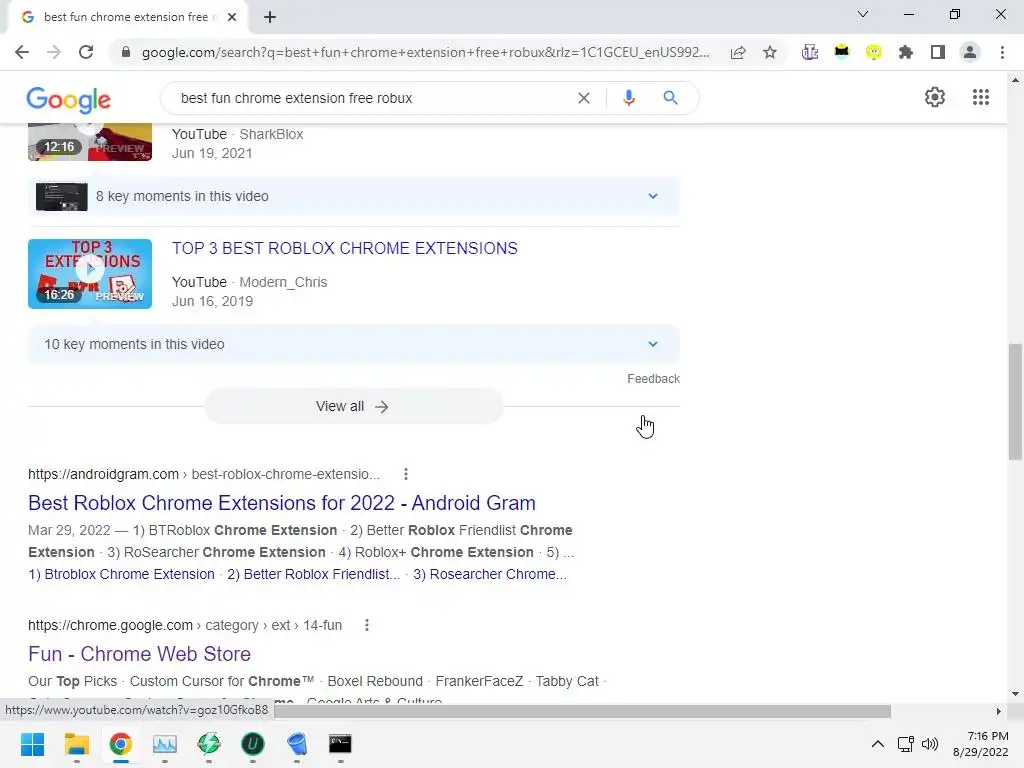Click the scroll right arrow
Viewport: 1024px width, 768px height.
pos(999,711)
